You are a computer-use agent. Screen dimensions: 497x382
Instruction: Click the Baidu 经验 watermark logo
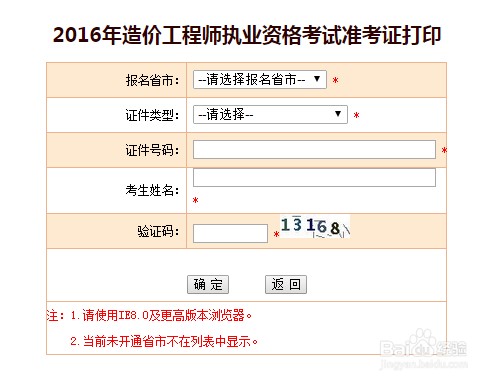click(x=423, y=349)
